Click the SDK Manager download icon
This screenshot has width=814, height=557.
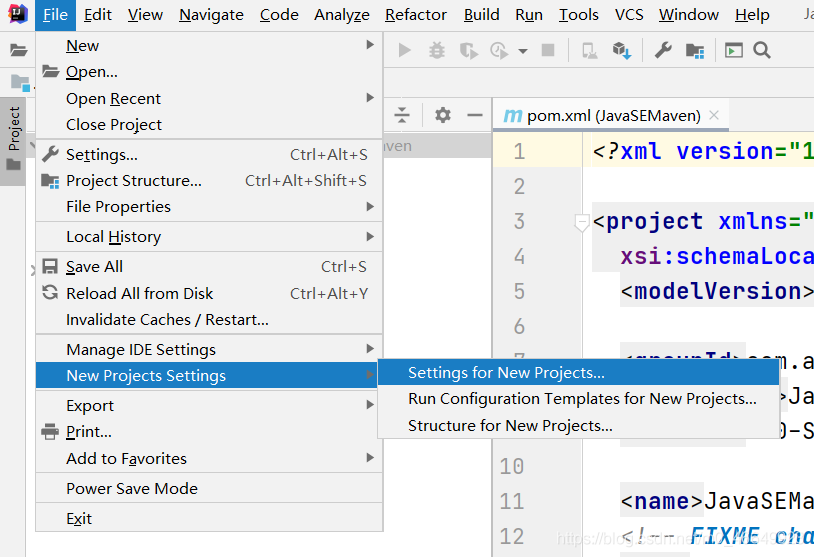pos(621,50)
